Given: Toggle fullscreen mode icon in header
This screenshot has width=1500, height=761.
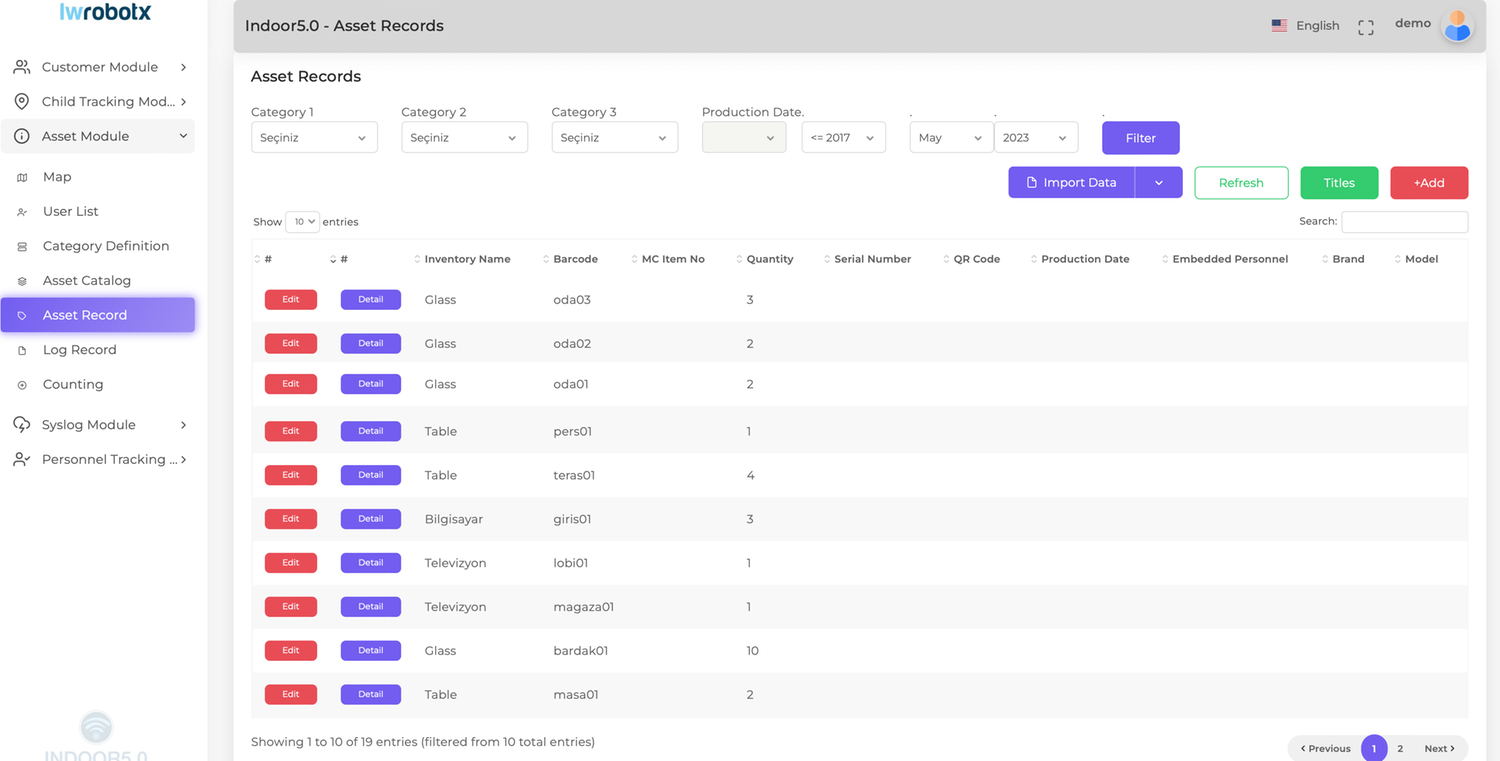Looking at the screenshot, I should pyautogui.click(x=1366, y=27).
